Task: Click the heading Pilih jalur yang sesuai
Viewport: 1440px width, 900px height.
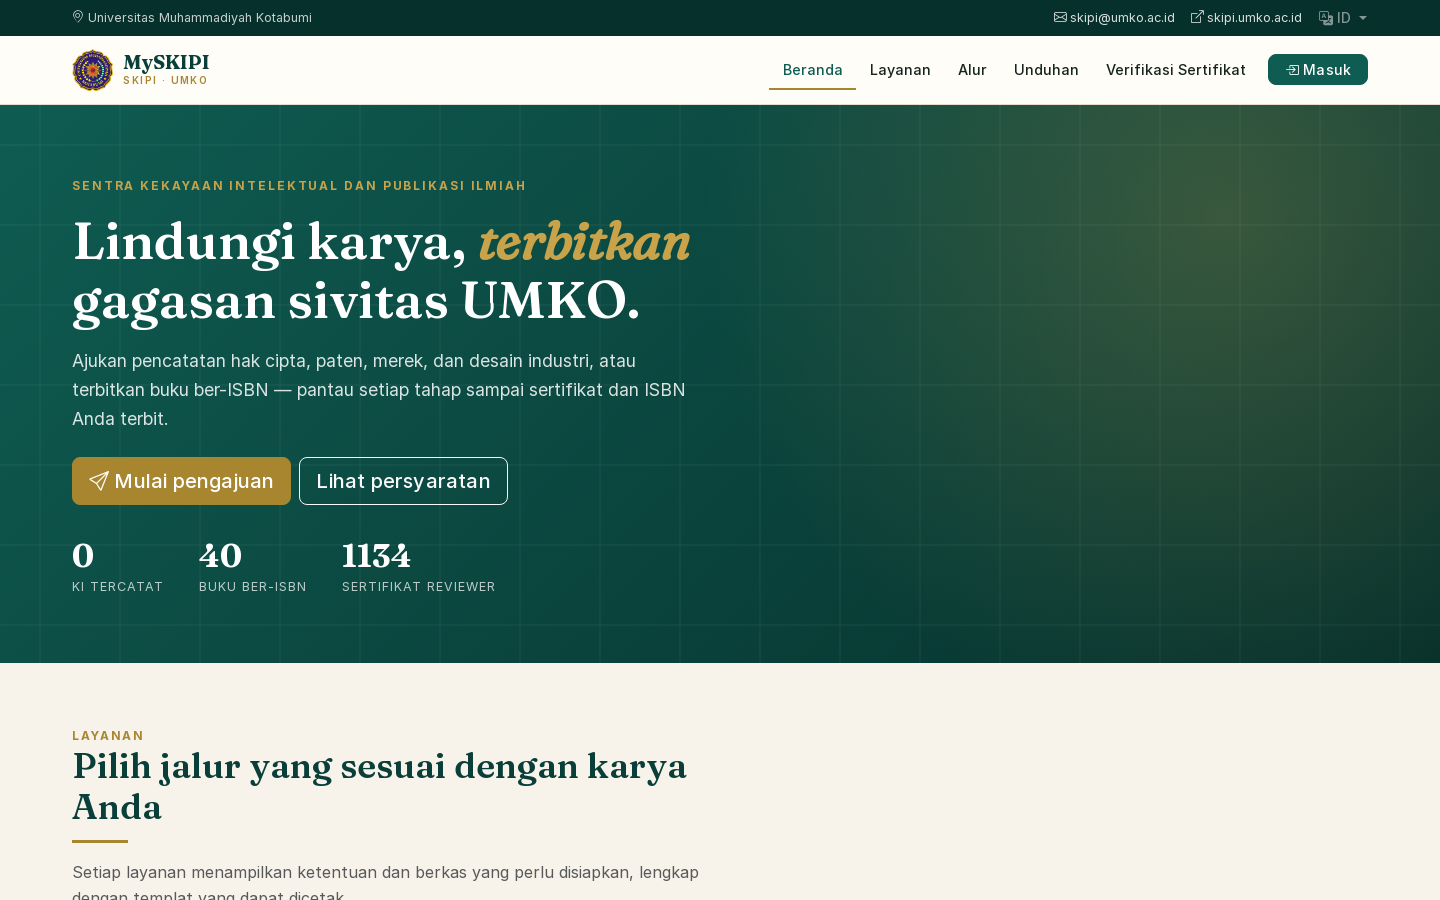Action: [380, 786]
